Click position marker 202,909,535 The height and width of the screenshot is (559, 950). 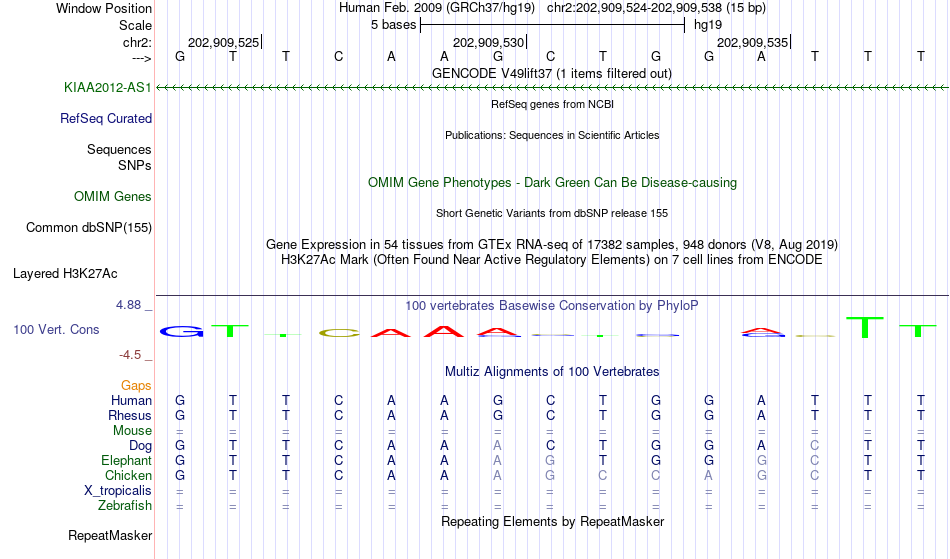click(753, 42)
